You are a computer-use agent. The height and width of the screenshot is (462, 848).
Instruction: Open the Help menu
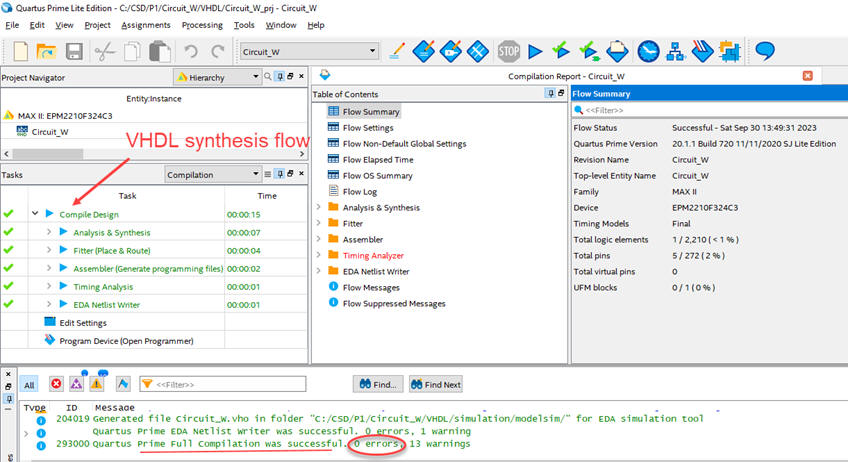pyautogui.click(x=316, y=25)
